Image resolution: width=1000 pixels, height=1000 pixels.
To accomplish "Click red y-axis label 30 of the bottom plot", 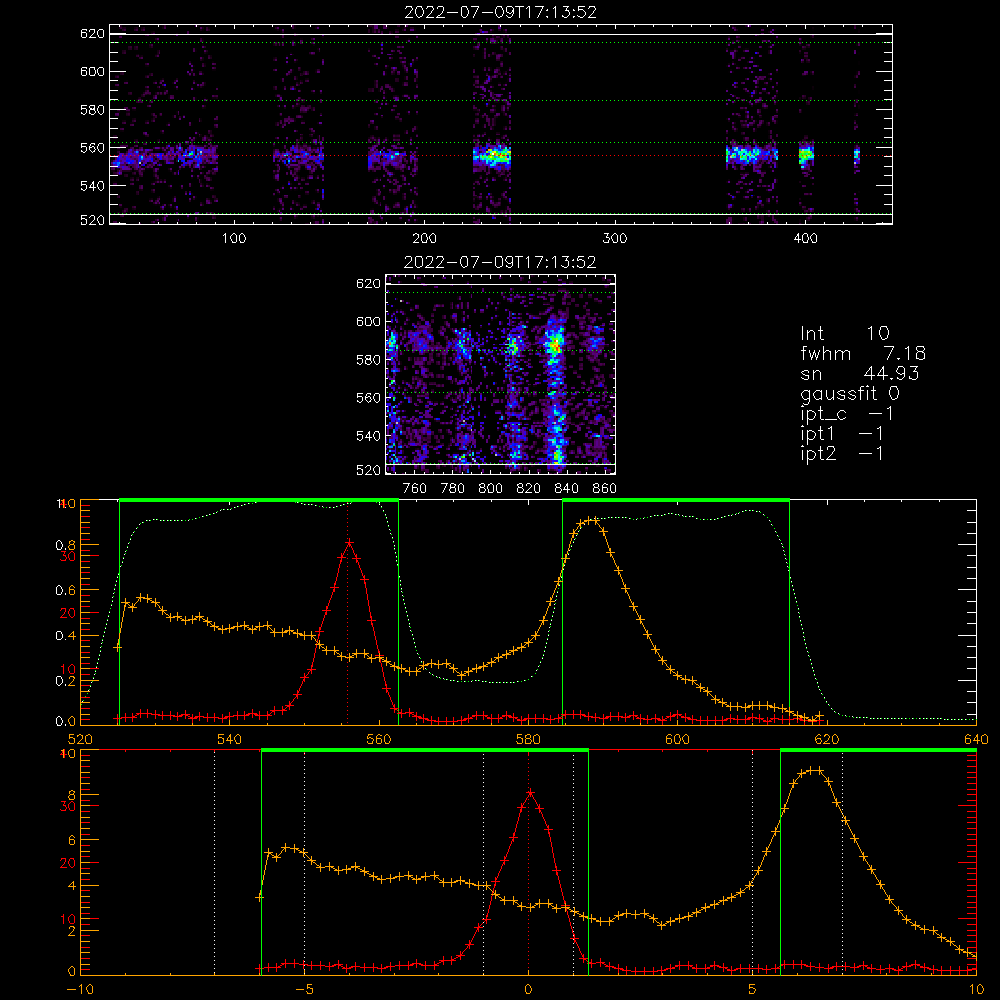I will (68, 805).
